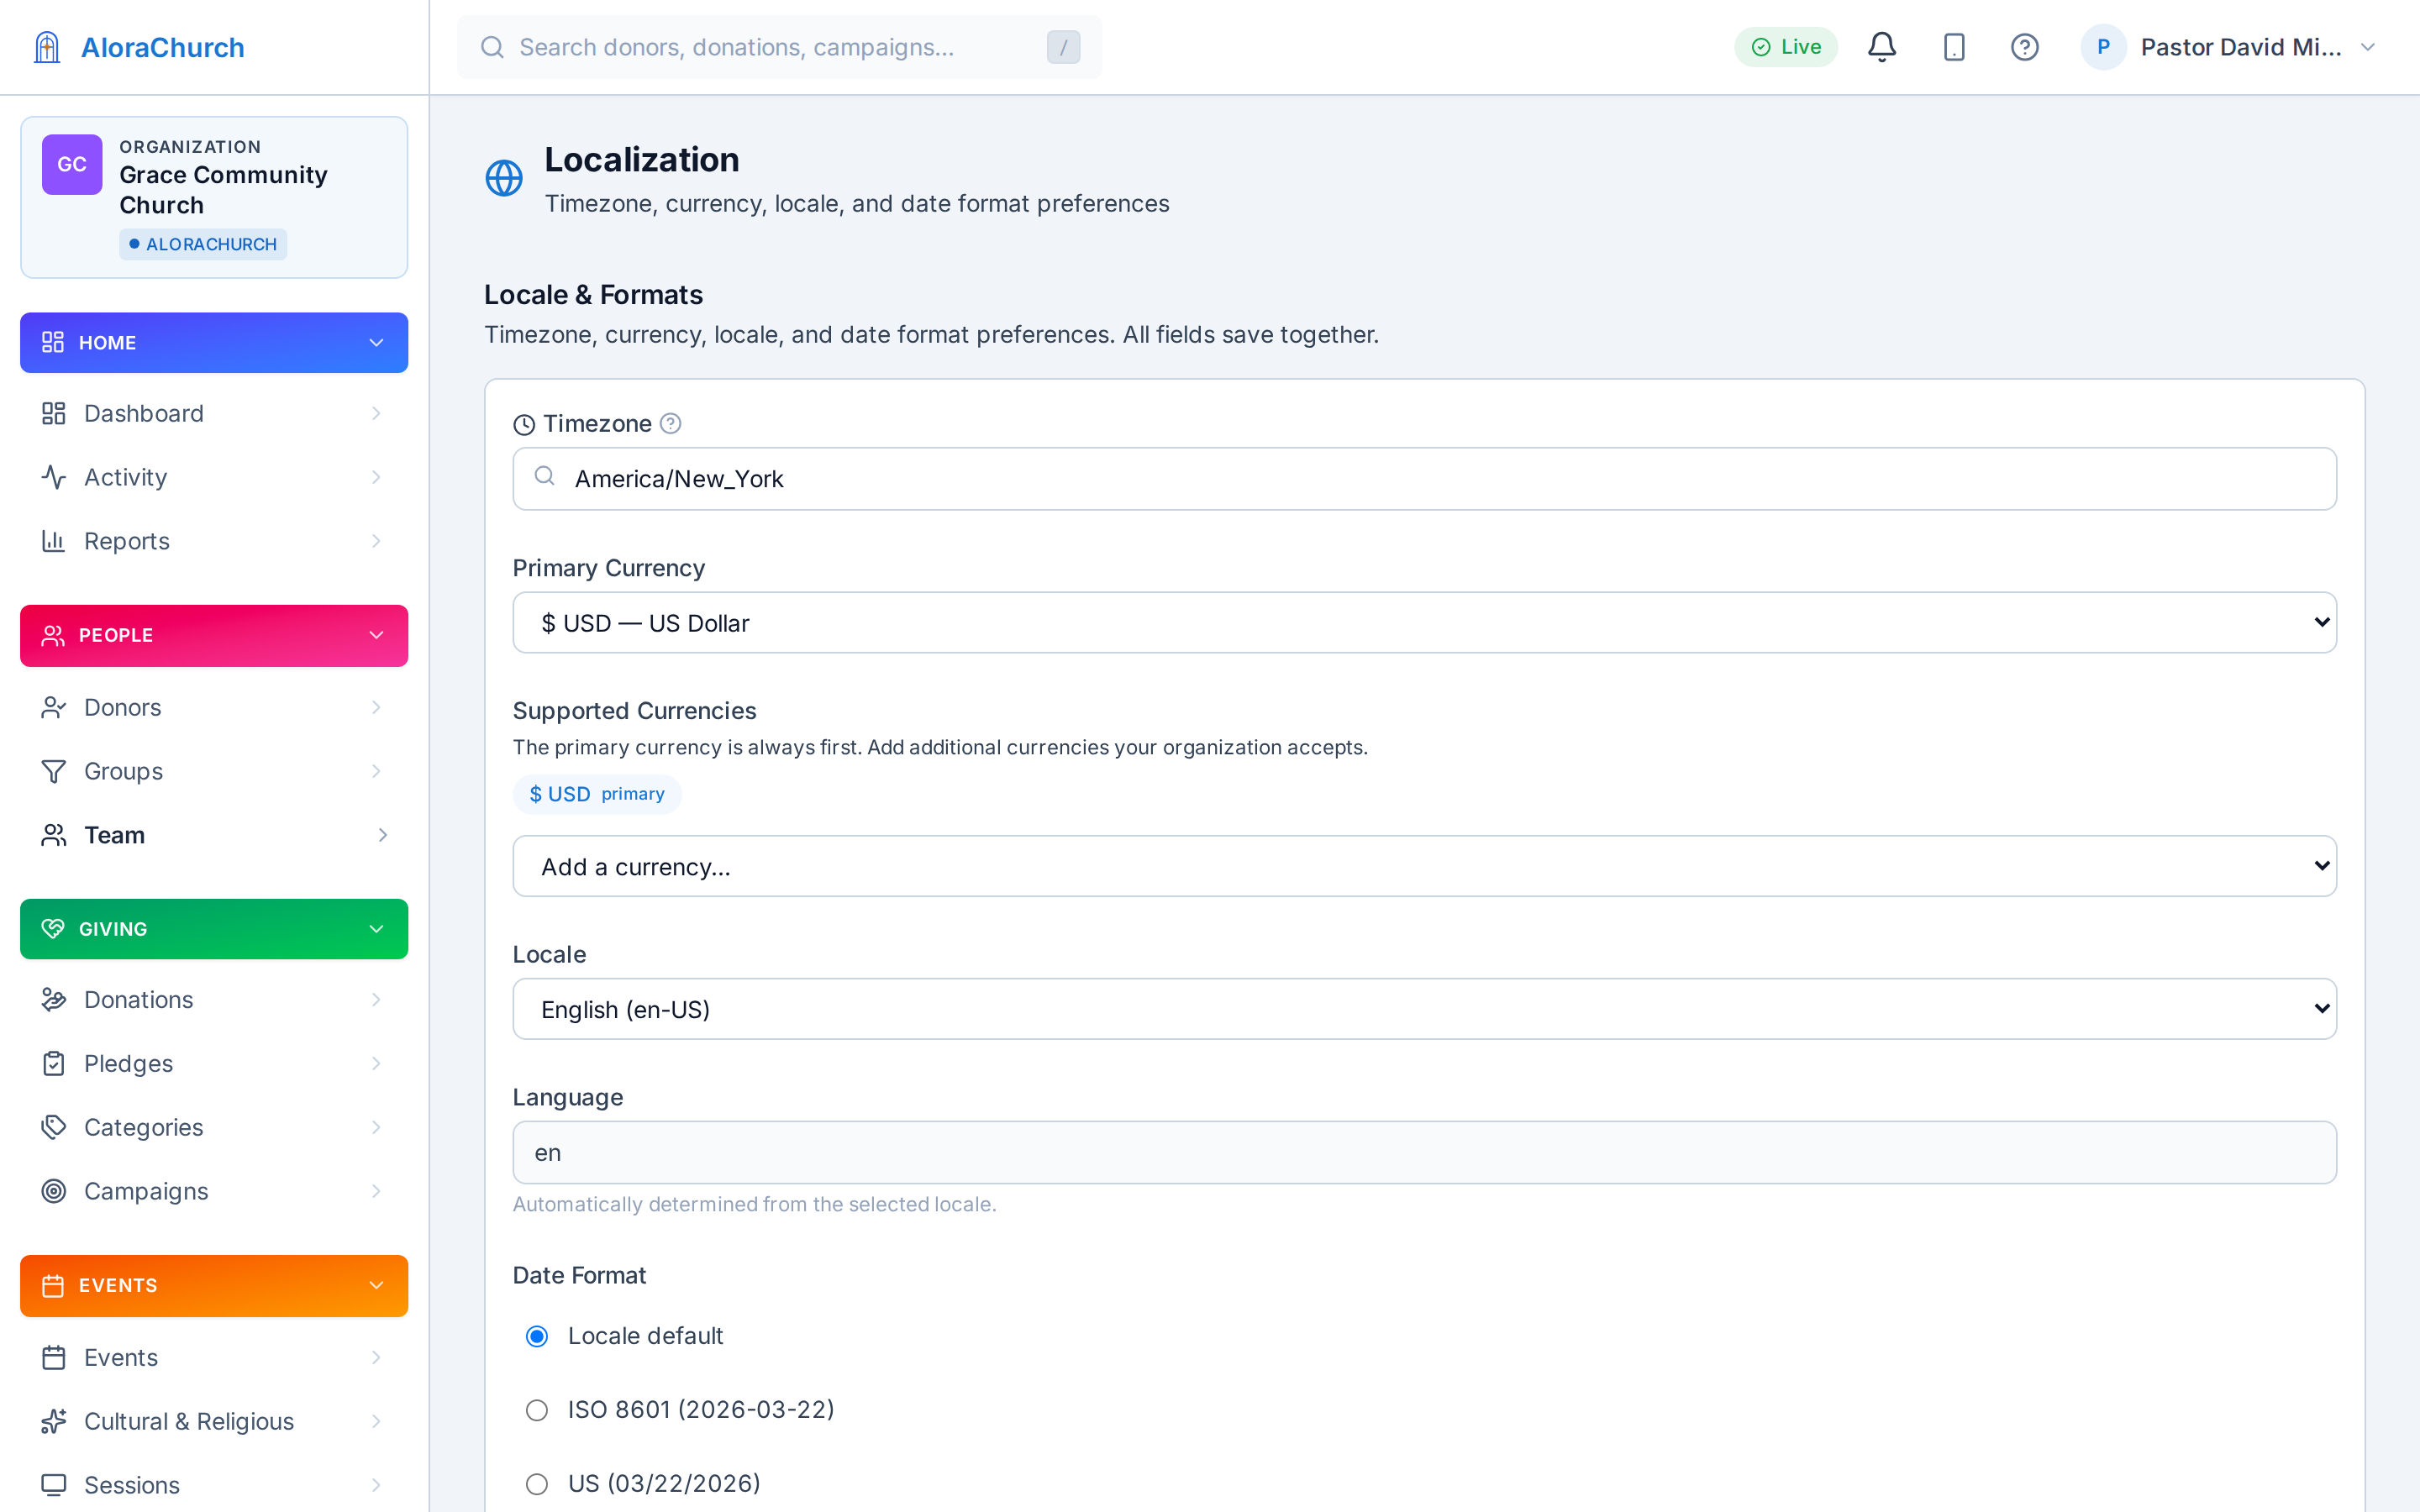Open Cultural & Religious in sidebar
The image size is (2420, 1512).
214,1421
